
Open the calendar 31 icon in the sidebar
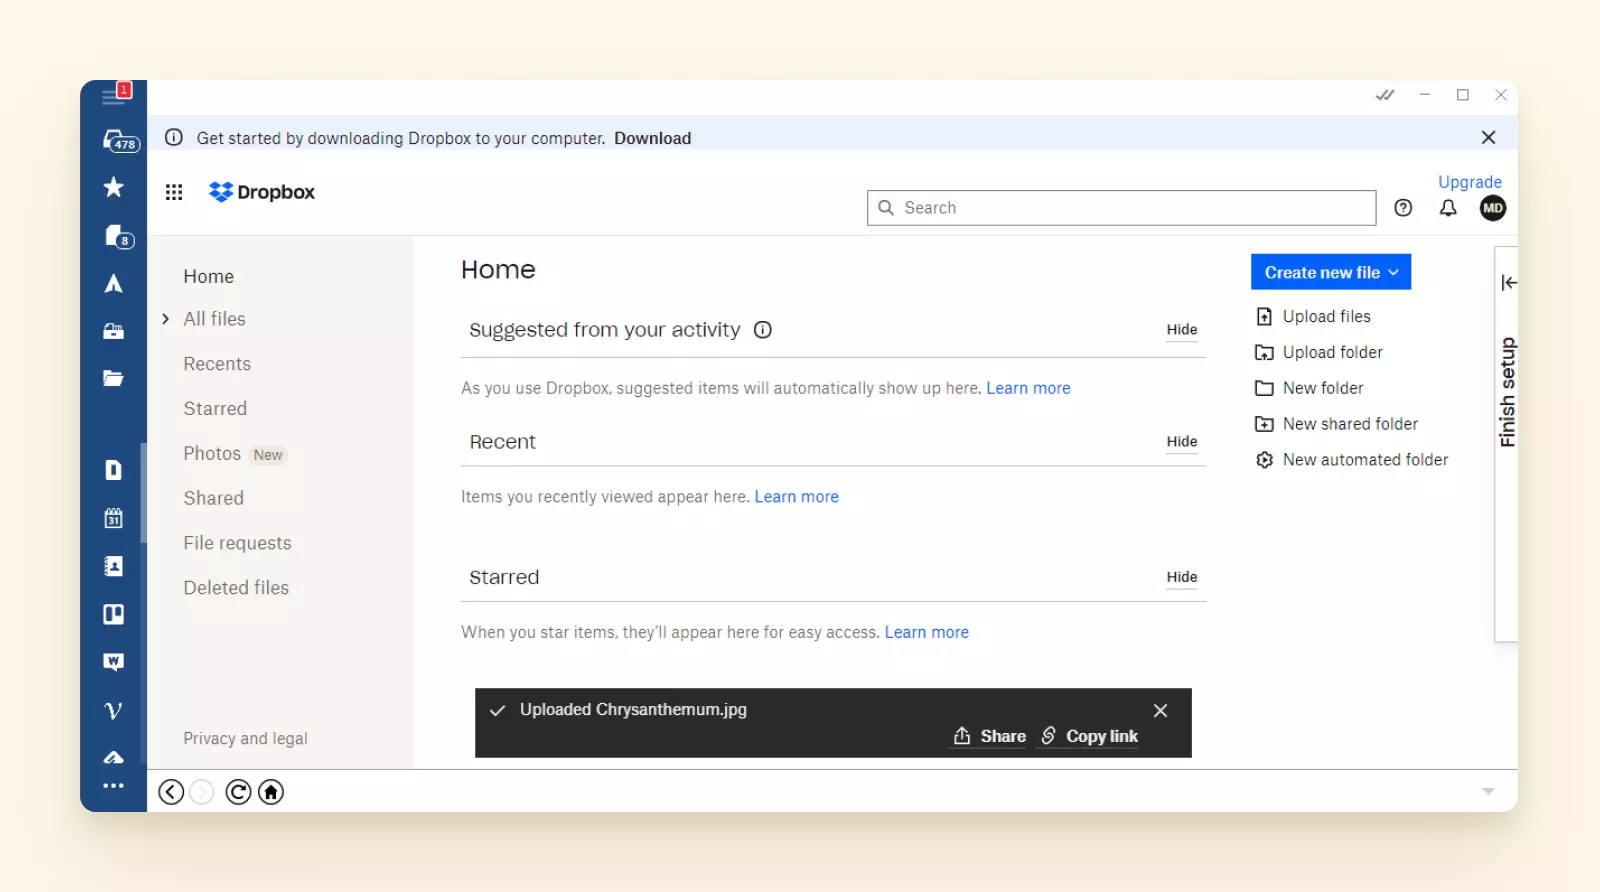[114, 518]
